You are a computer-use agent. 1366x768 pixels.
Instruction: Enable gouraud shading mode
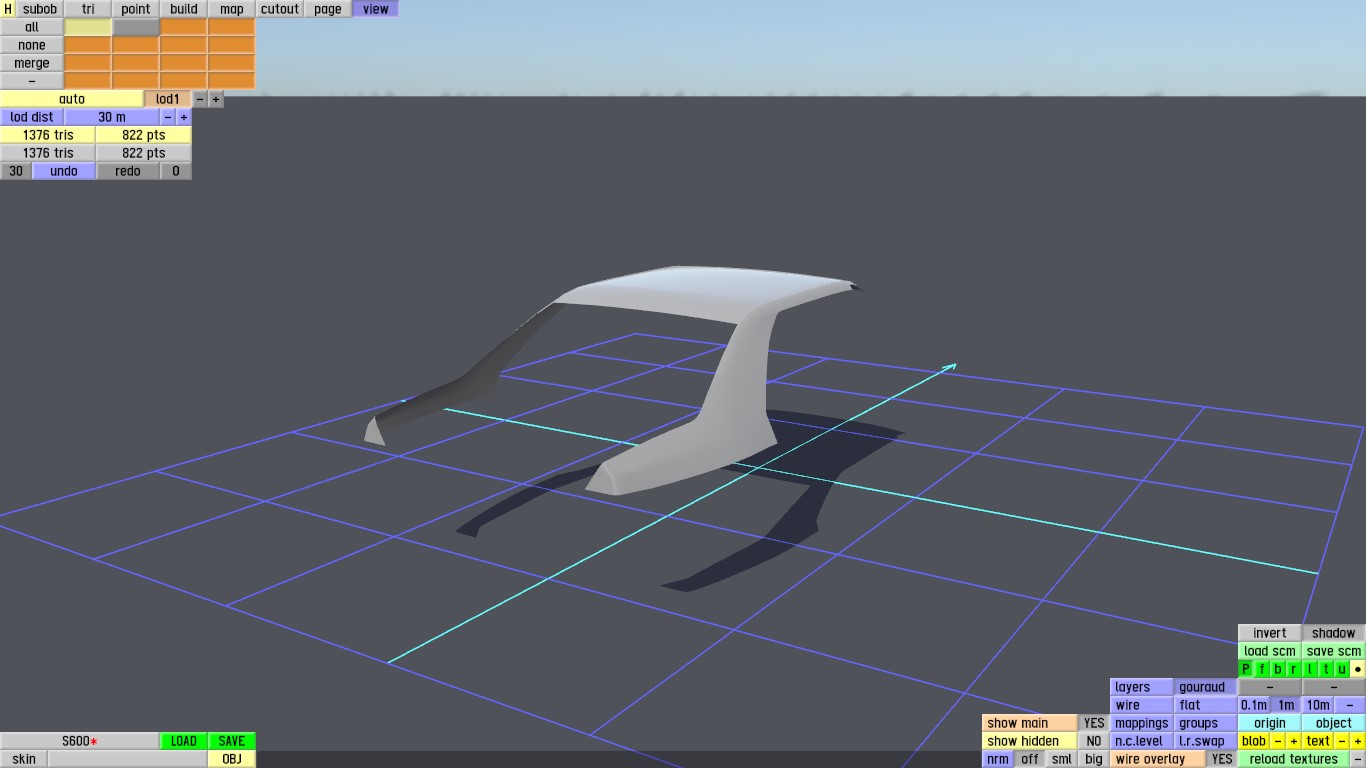[1206, 687]
